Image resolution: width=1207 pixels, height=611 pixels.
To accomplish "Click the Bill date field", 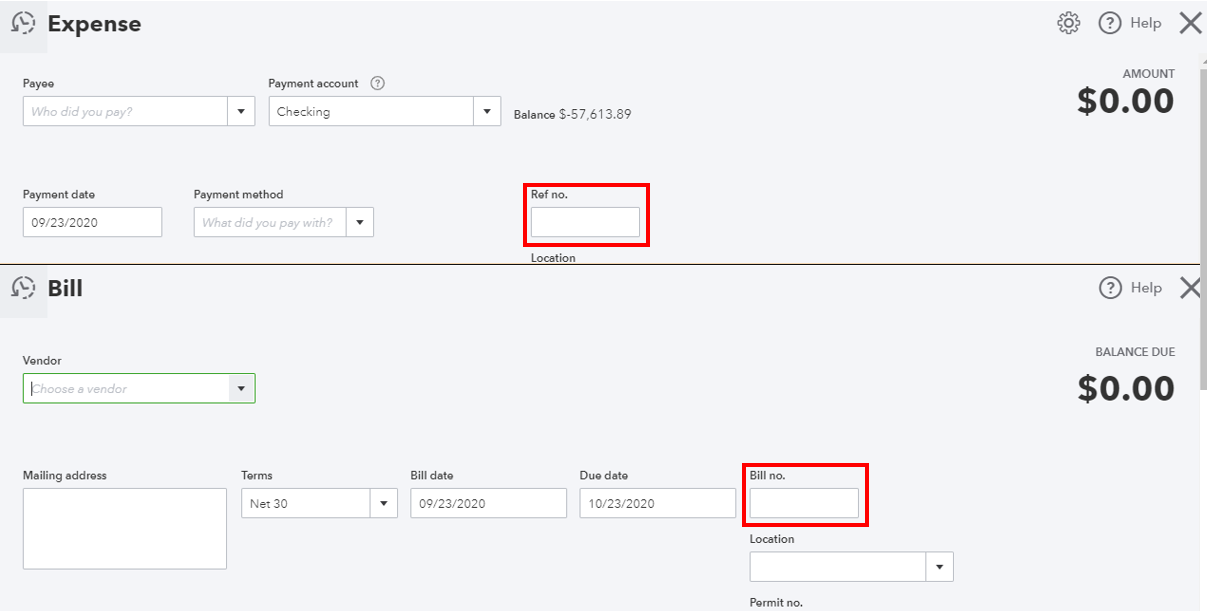I will (x=488, y=503).
